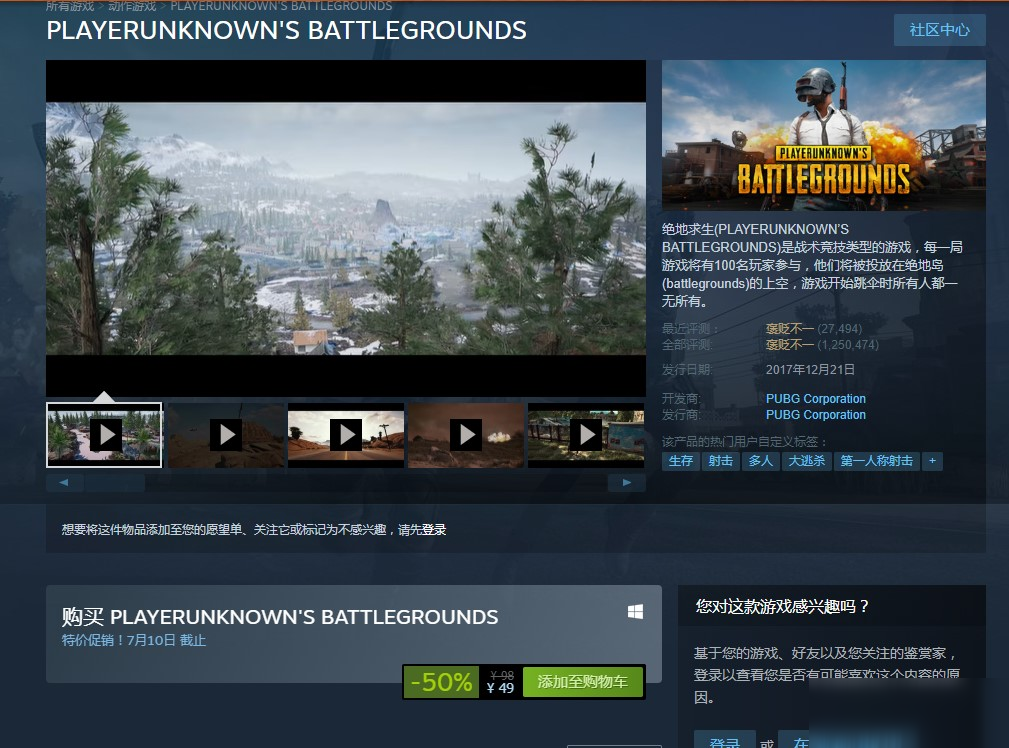Open the 社区中心 community hub
The image size is (1009, 748).
pos(939,30)
